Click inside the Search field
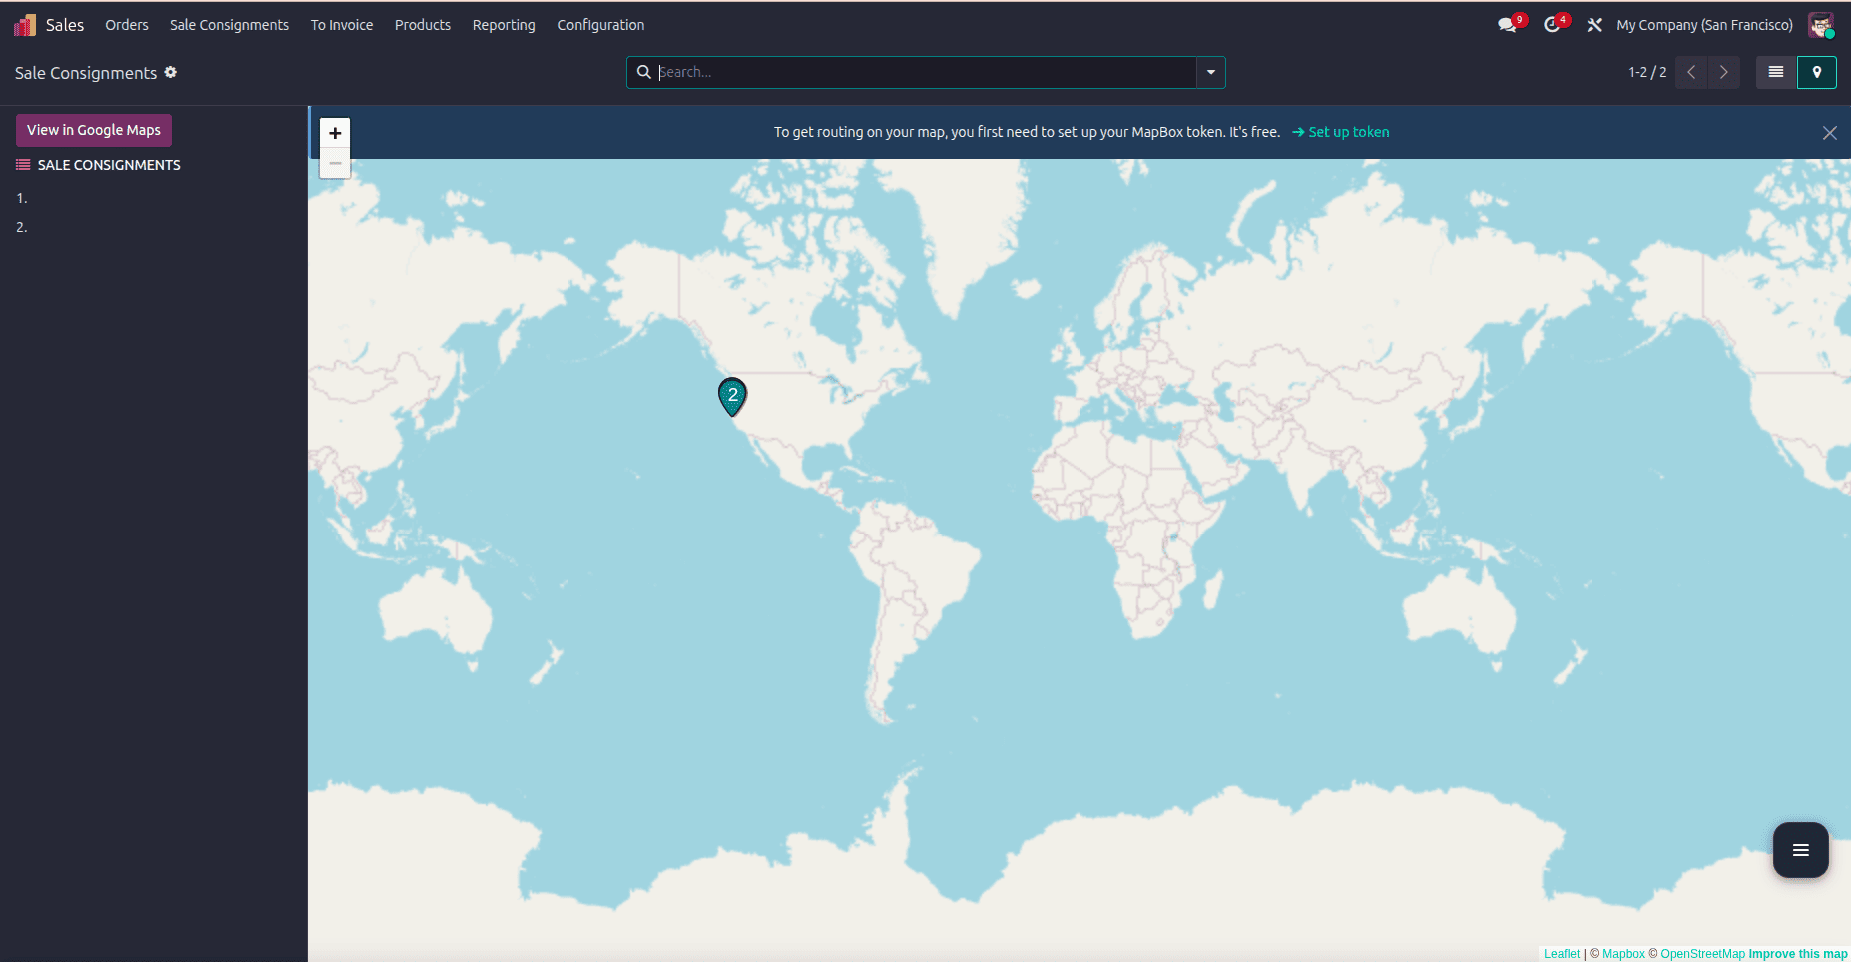Image resolution: width=1851 pixels, height=962 pixels. 900,72
